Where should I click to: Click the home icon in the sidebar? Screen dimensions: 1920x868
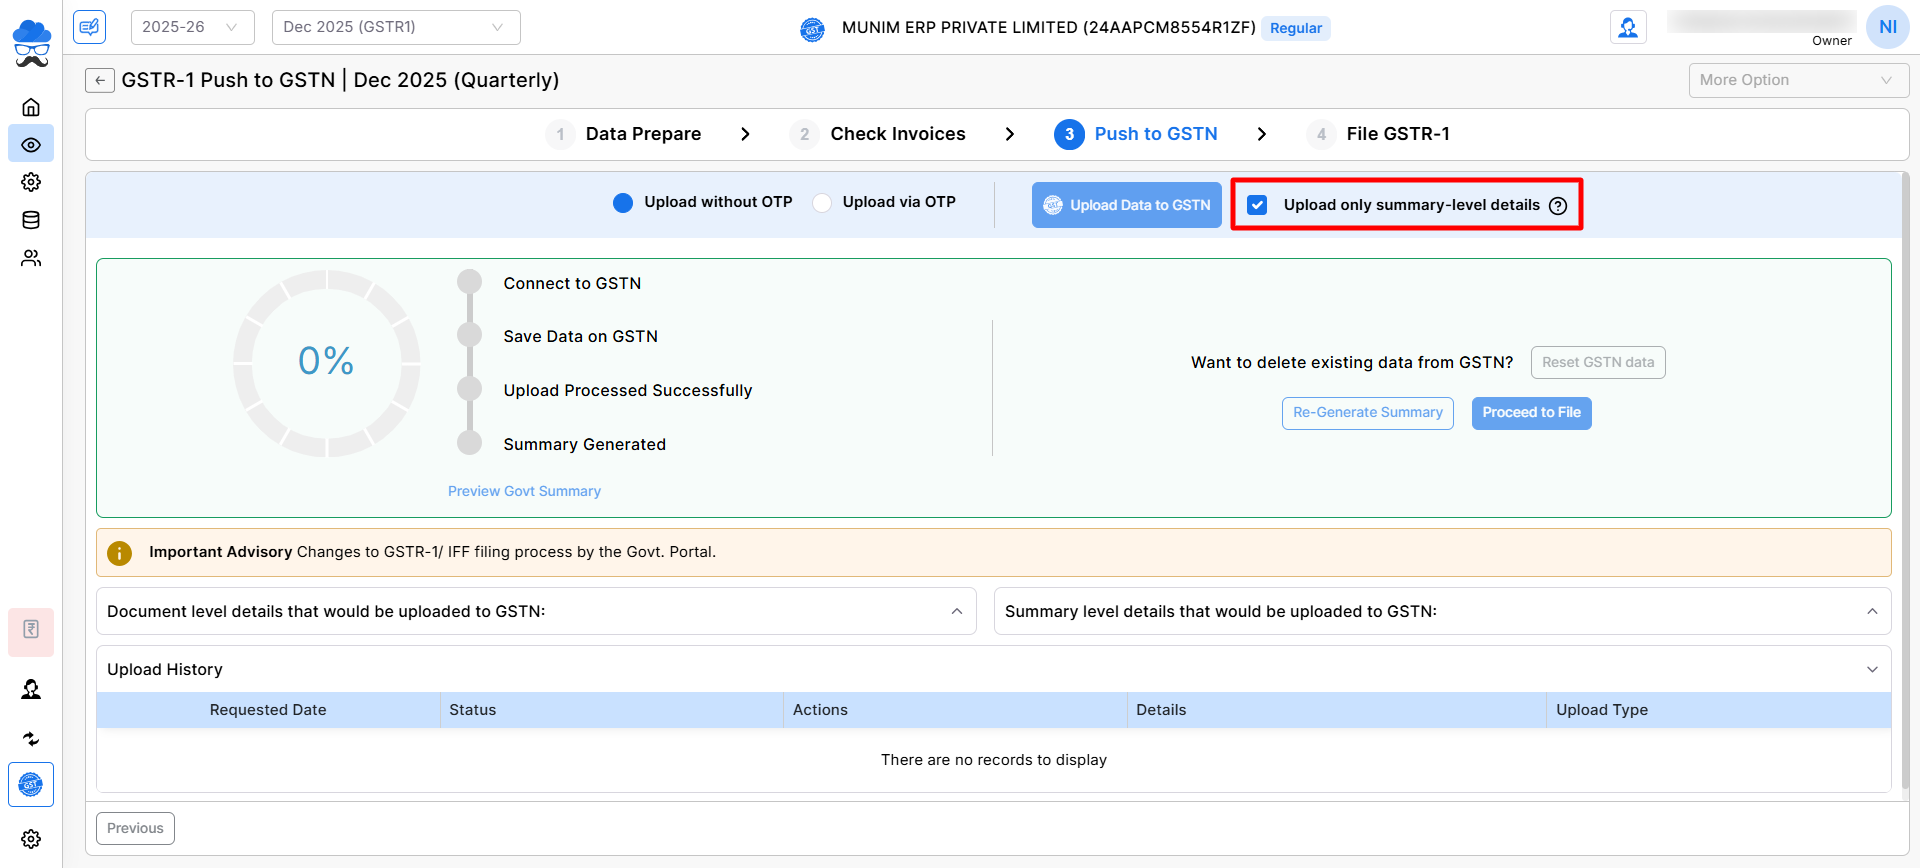coord(31,107)
